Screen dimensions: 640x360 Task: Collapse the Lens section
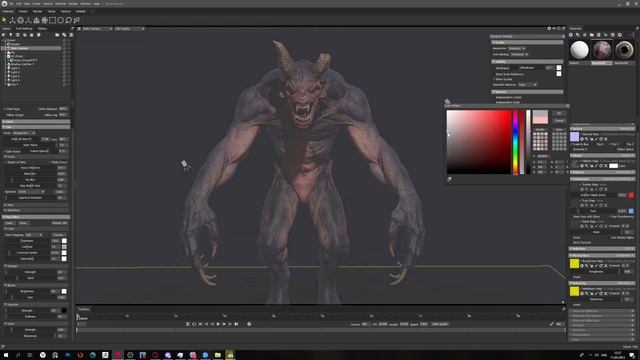pyautogui.click(x=36, y=127)
